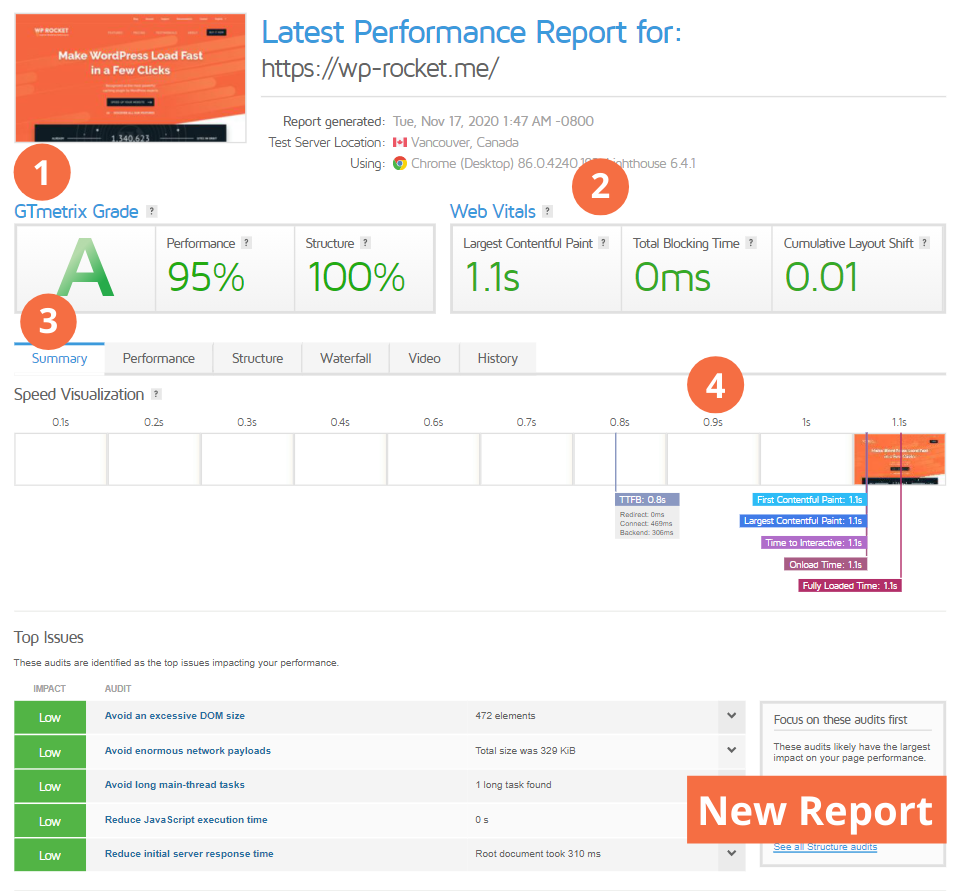Open the Performance score help icon
Image resolution: width=958 pixels, height=891 pixels.
click(246, 243)
